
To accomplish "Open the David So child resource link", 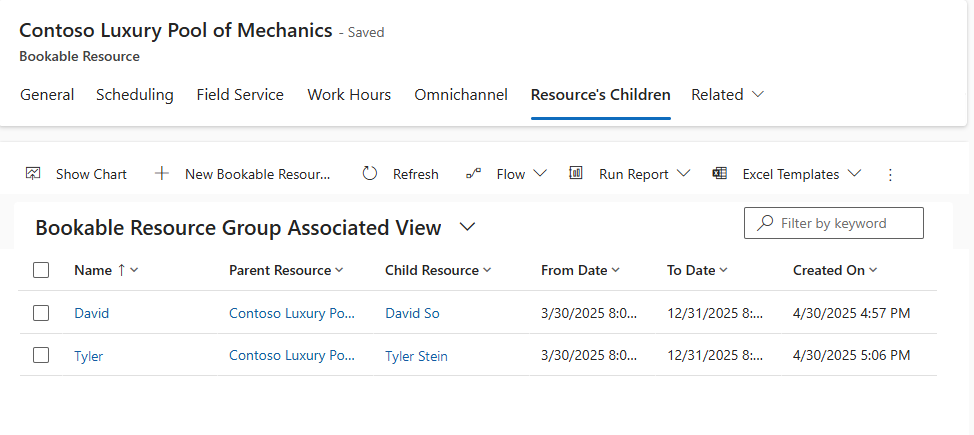I will click(x=412, y=313).
